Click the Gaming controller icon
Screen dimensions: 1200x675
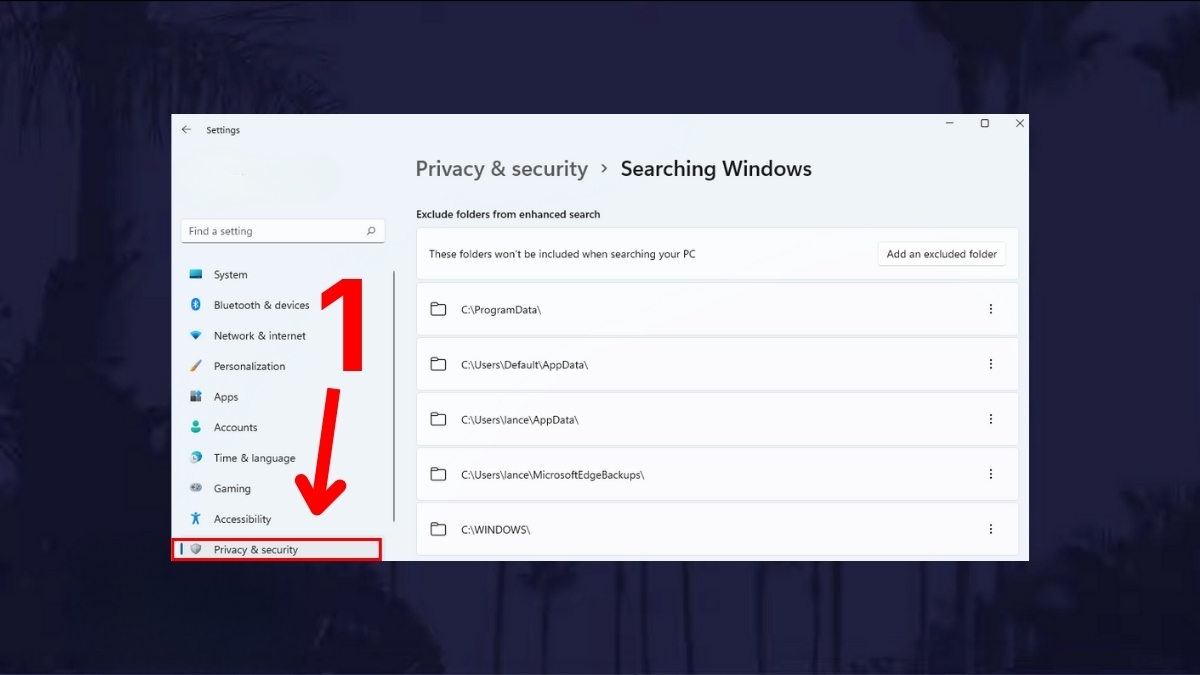coord(196,489)
